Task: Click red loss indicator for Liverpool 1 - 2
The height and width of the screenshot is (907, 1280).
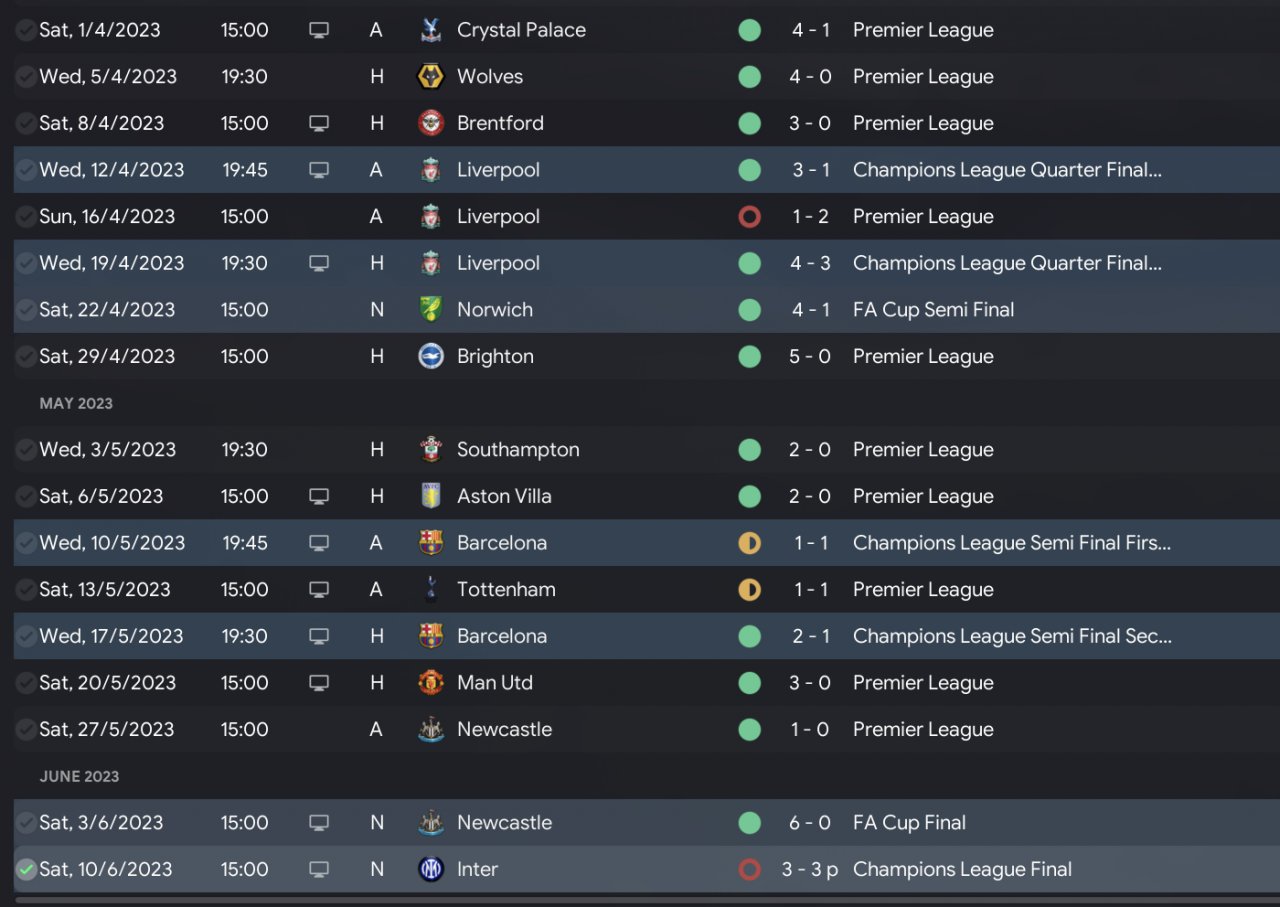Action: click(x=749, y=217)
